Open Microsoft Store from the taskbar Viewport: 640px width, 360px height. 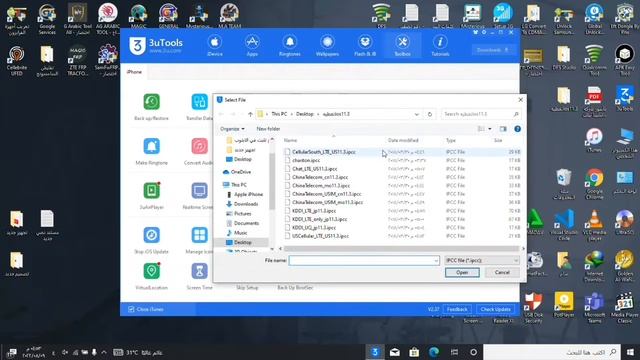click(414, 352)
